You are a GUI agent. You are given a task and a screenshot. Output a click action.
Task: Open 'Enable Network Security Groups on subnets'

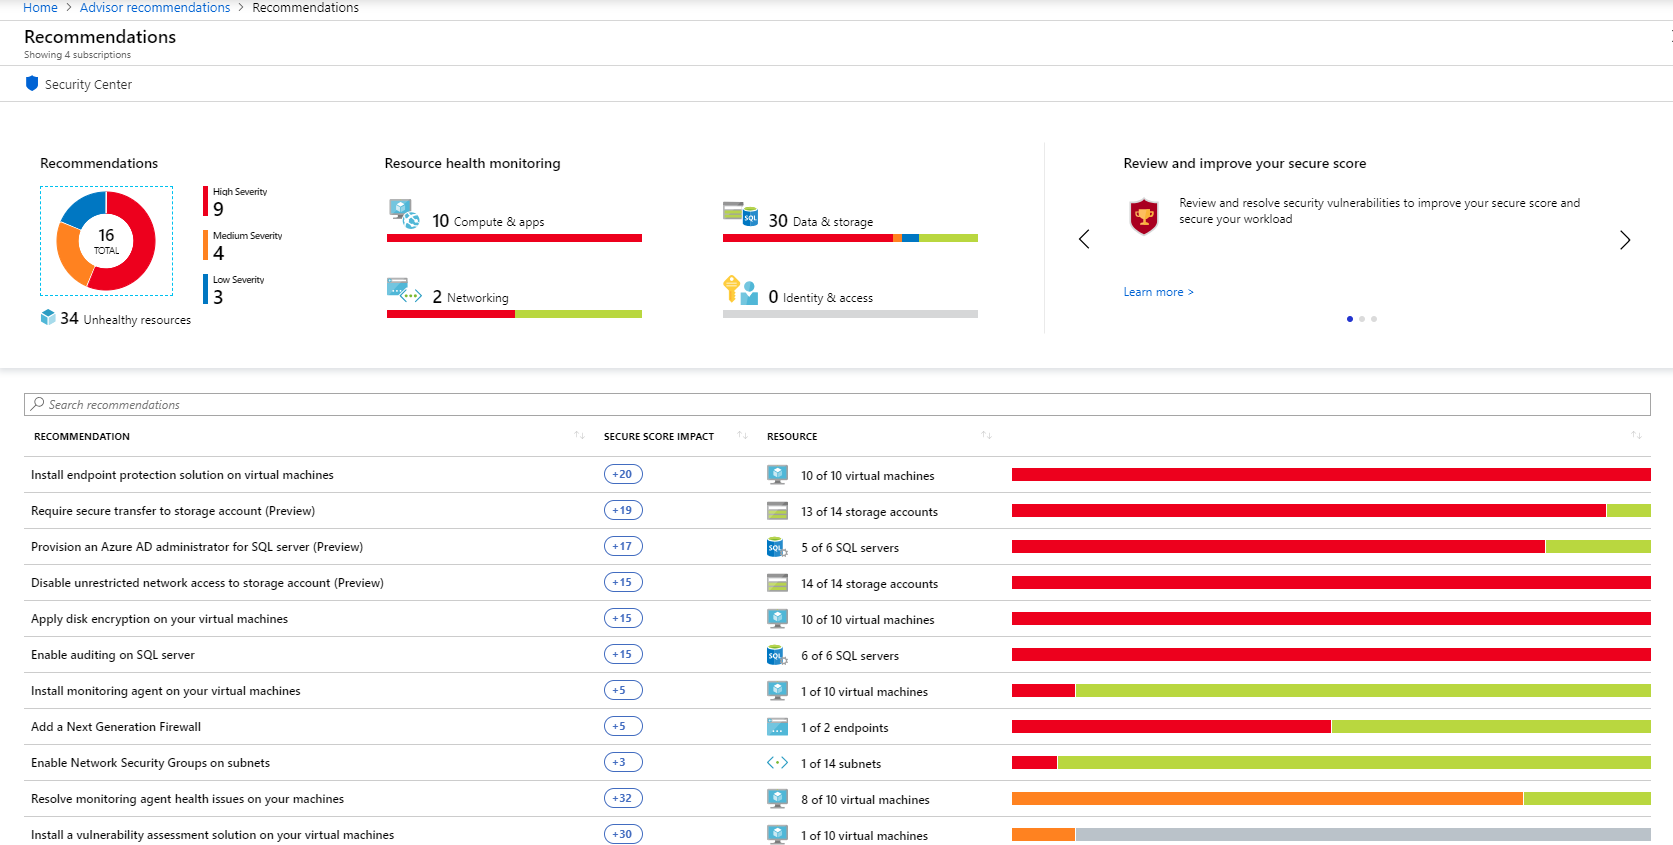click(x=150, y=763)
